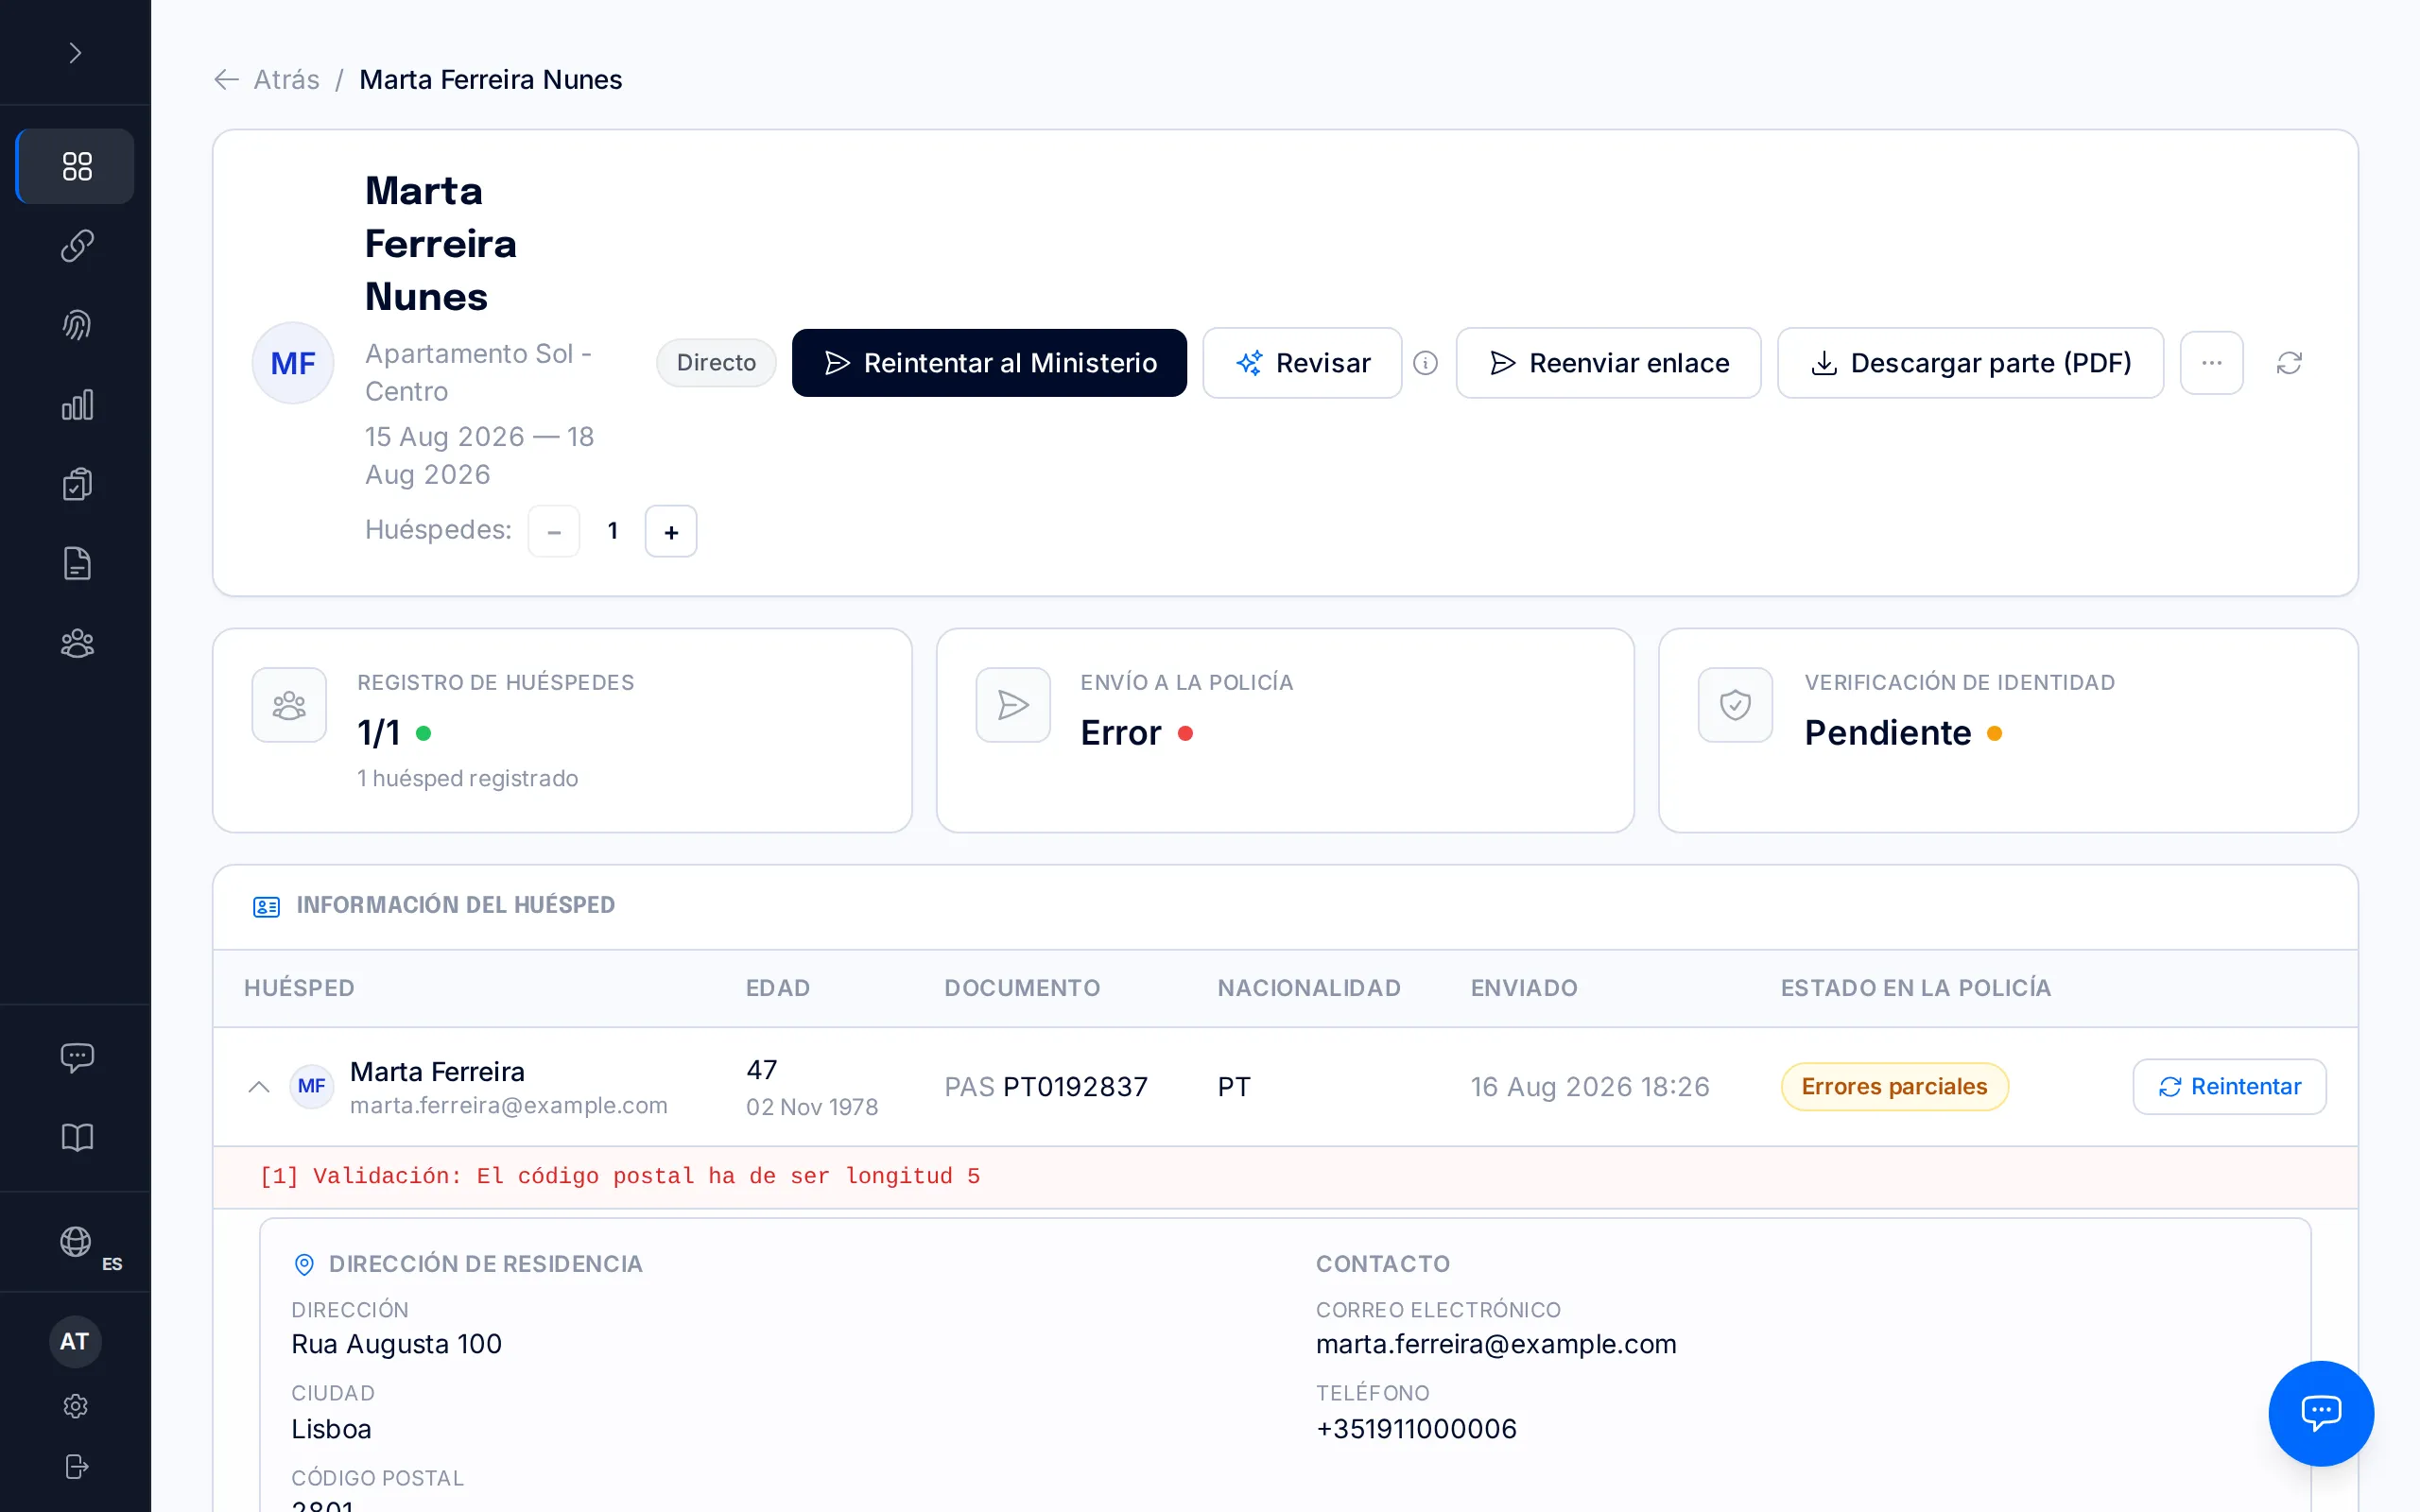Viewport: 2420px width, 1512px height.
Task: Collapse the Marta Ferreira guest row
Action: click(258, 1086)
